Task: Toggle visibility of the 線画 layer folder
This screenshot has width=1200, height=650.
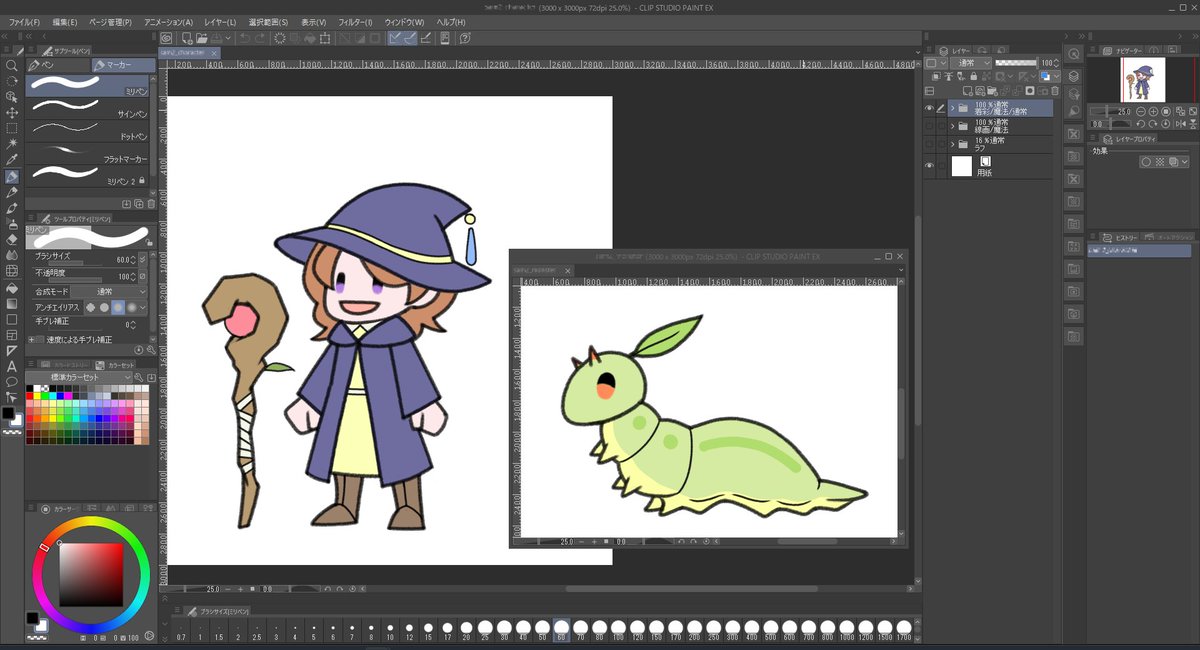Action: 929,126
